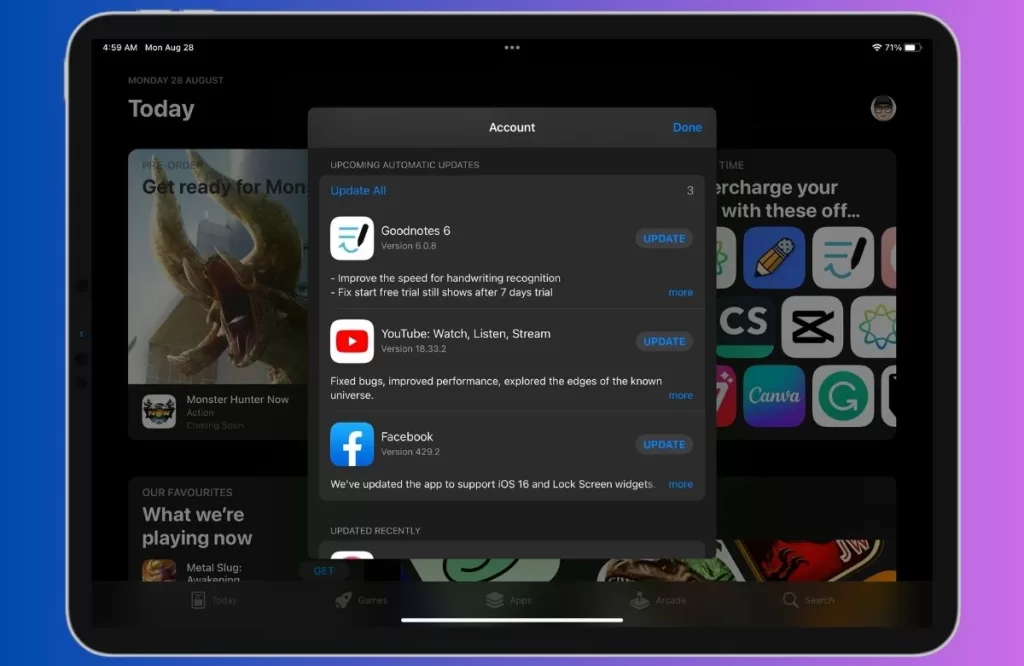Update the Goodnotes 6 app
The height and width of the screenshot is (666, 1024).
click(664, 239)
